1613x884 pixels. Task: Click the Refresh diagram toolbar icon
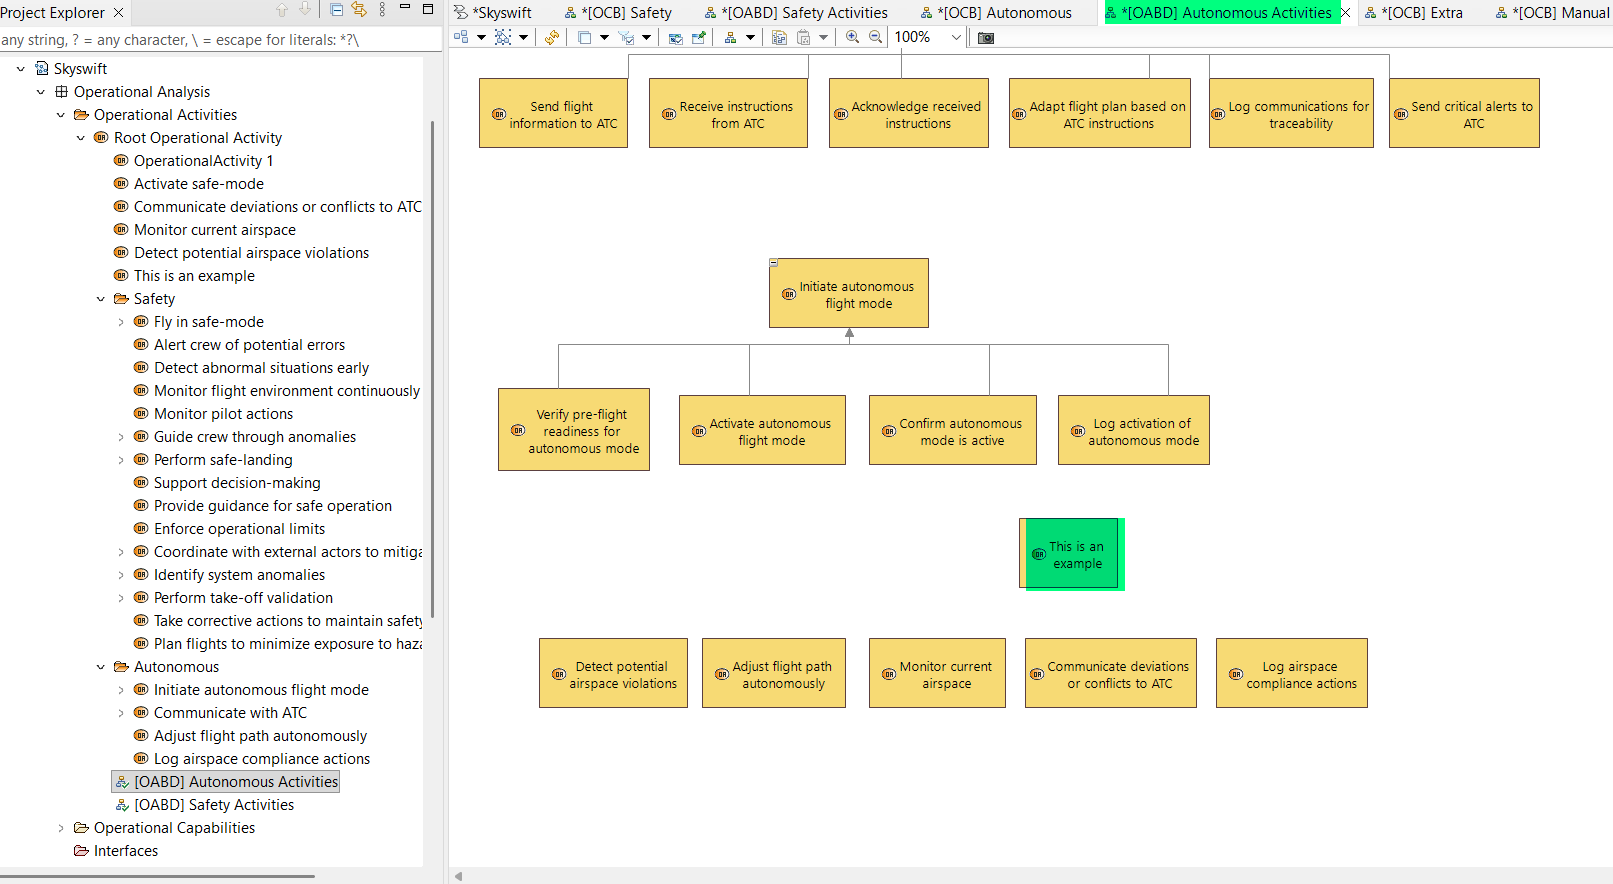(551, 37)
